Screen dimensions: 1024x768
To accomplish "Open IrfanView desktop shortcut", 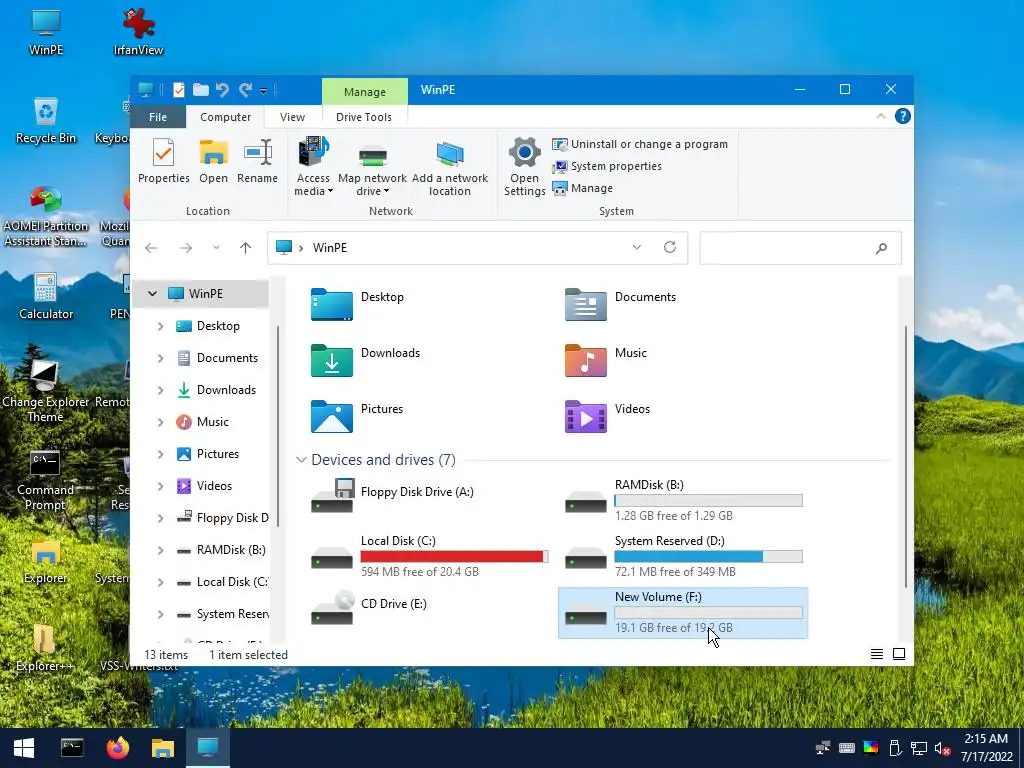I will (138, 33).
